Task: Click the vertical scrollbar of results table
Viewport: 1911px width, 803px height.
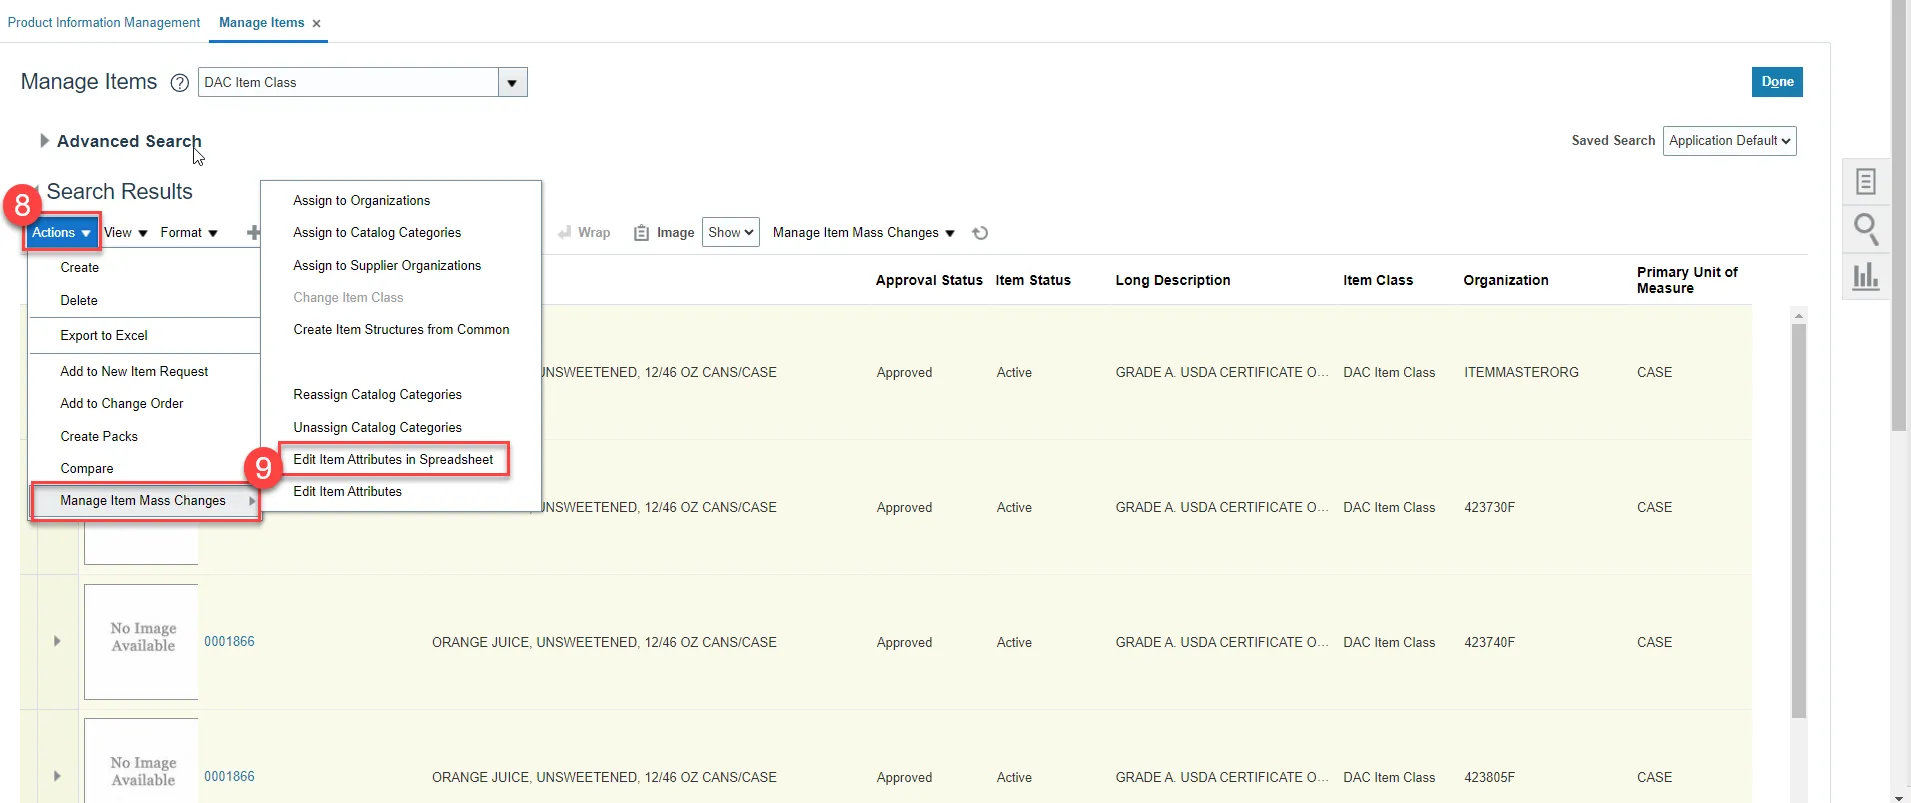Action: (x=1798, y=520)
